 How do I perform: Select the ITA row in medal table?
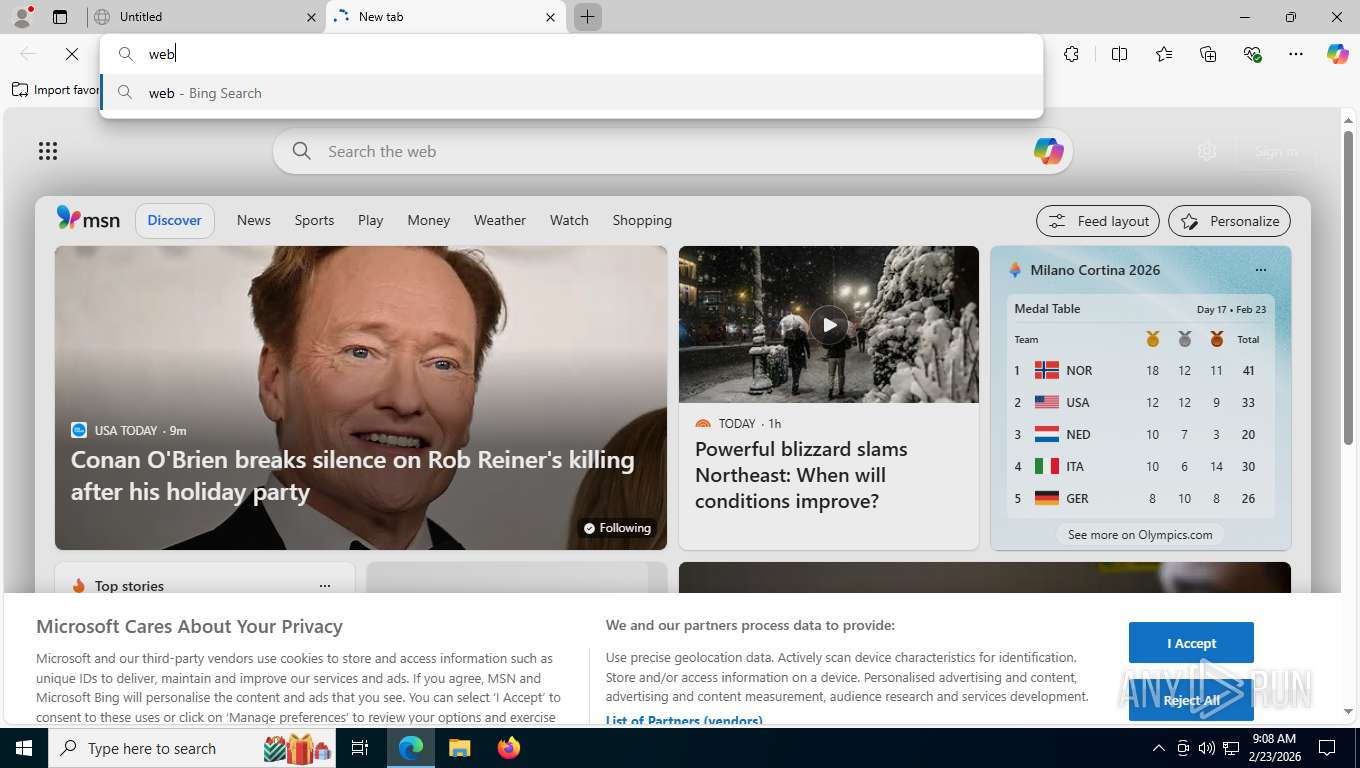tap(1140, 466)
